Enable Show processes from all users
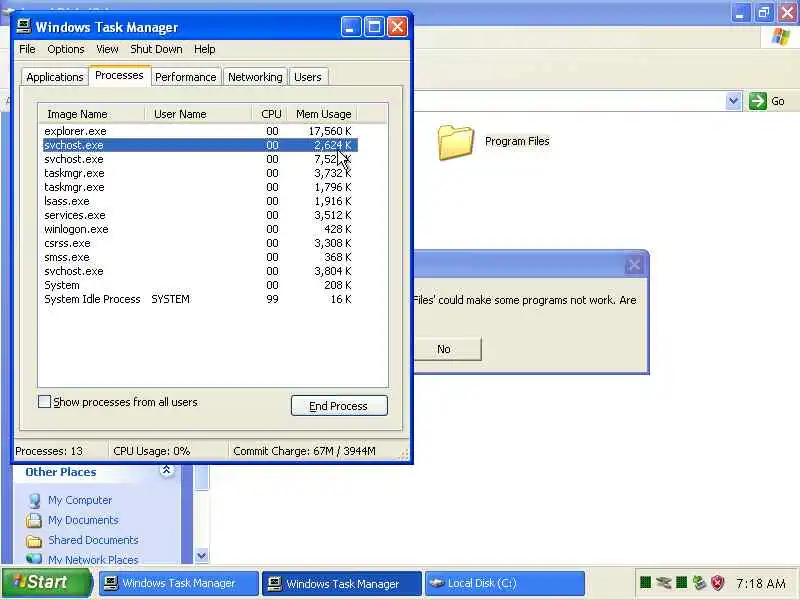800x600 pixels. tap(44, 402)
